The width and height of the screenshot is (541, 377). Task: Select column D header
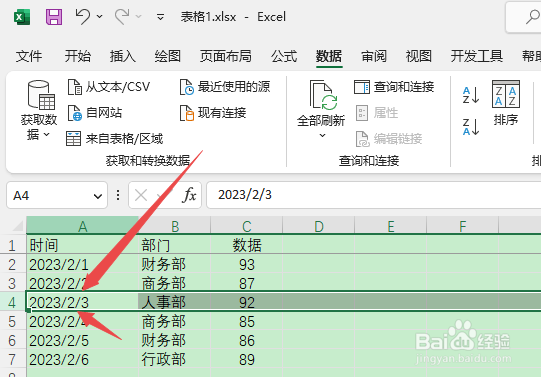(x=318, y=226)
